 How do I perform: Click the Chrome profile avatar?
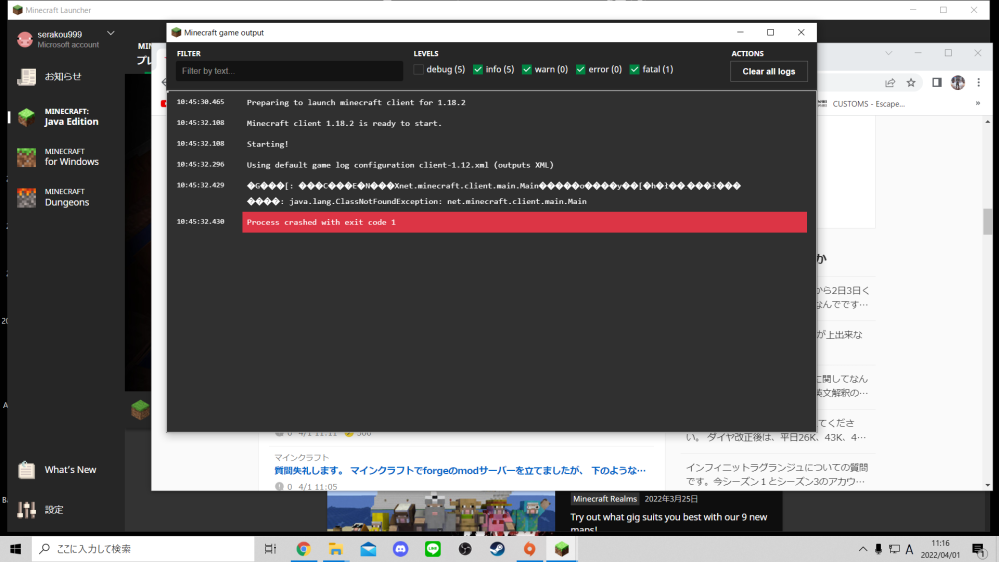[x=958, y=82]
